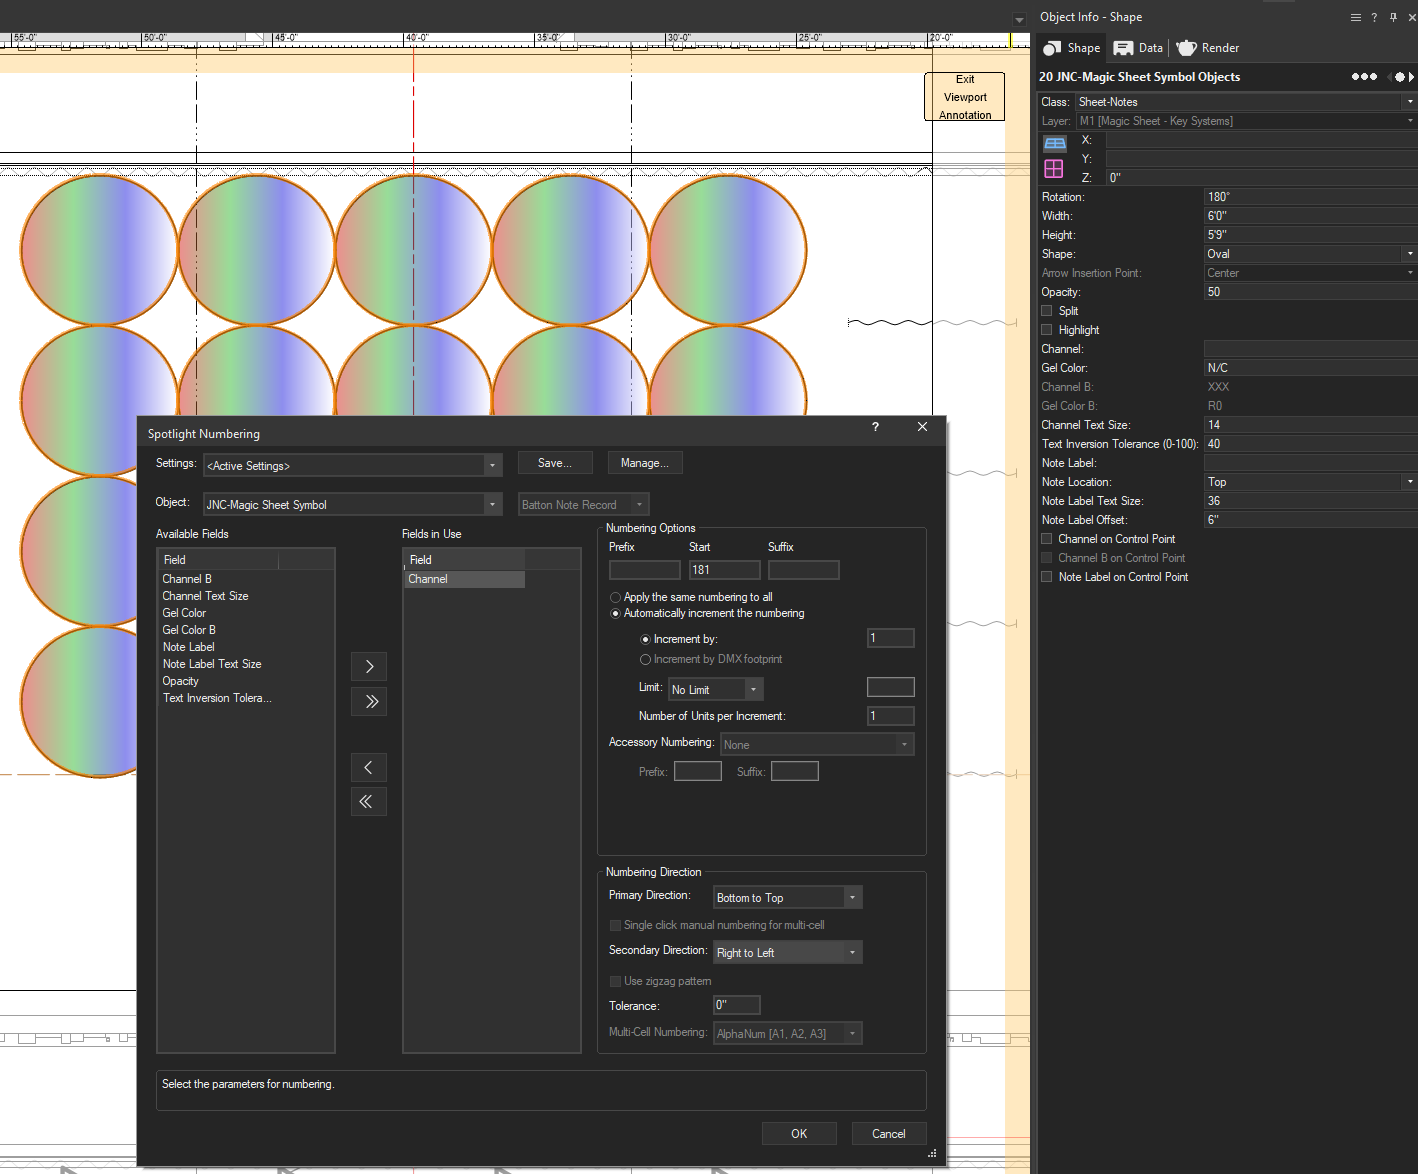Pin the Object Info palette
Viewport: 1418px width, 1174px height.
[x=1393, y=17]
